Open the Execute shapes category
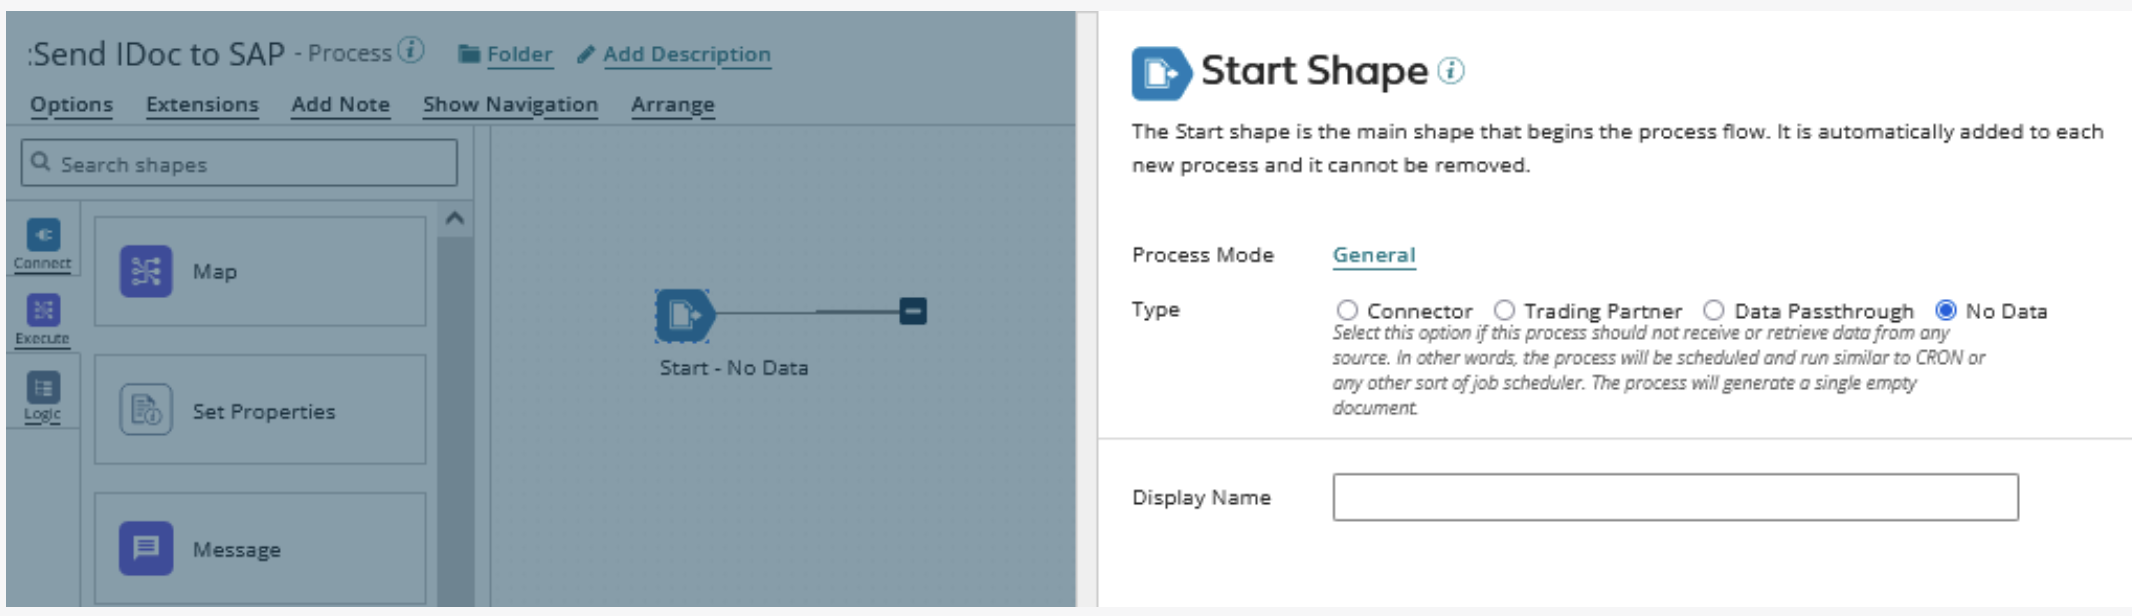Screen dimensions: 2132x616 tap(43, 311)
